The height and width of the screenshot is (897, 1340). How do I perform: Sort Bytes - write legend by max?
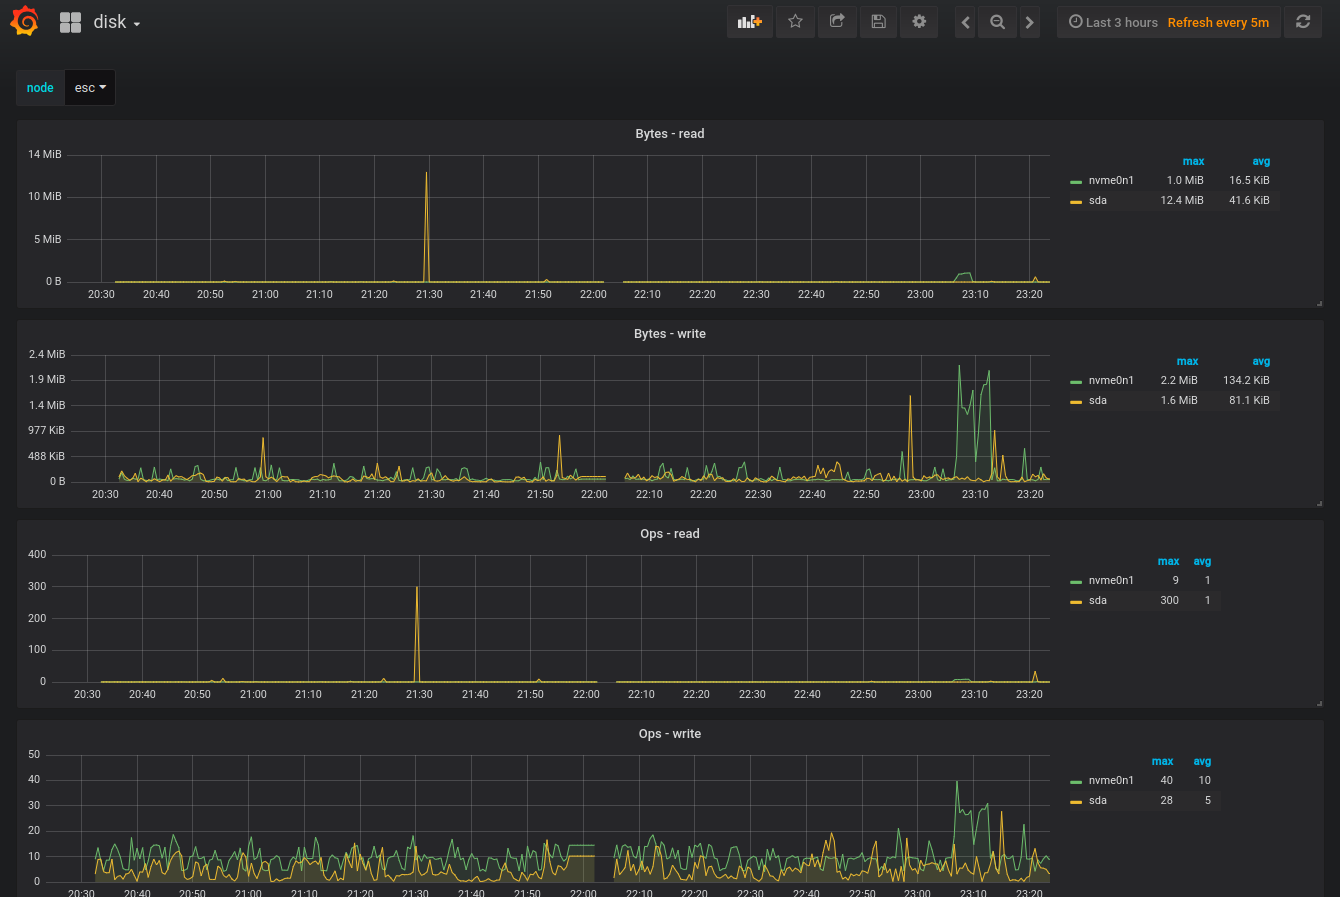pyautogui.click(x=1187, y=361)
